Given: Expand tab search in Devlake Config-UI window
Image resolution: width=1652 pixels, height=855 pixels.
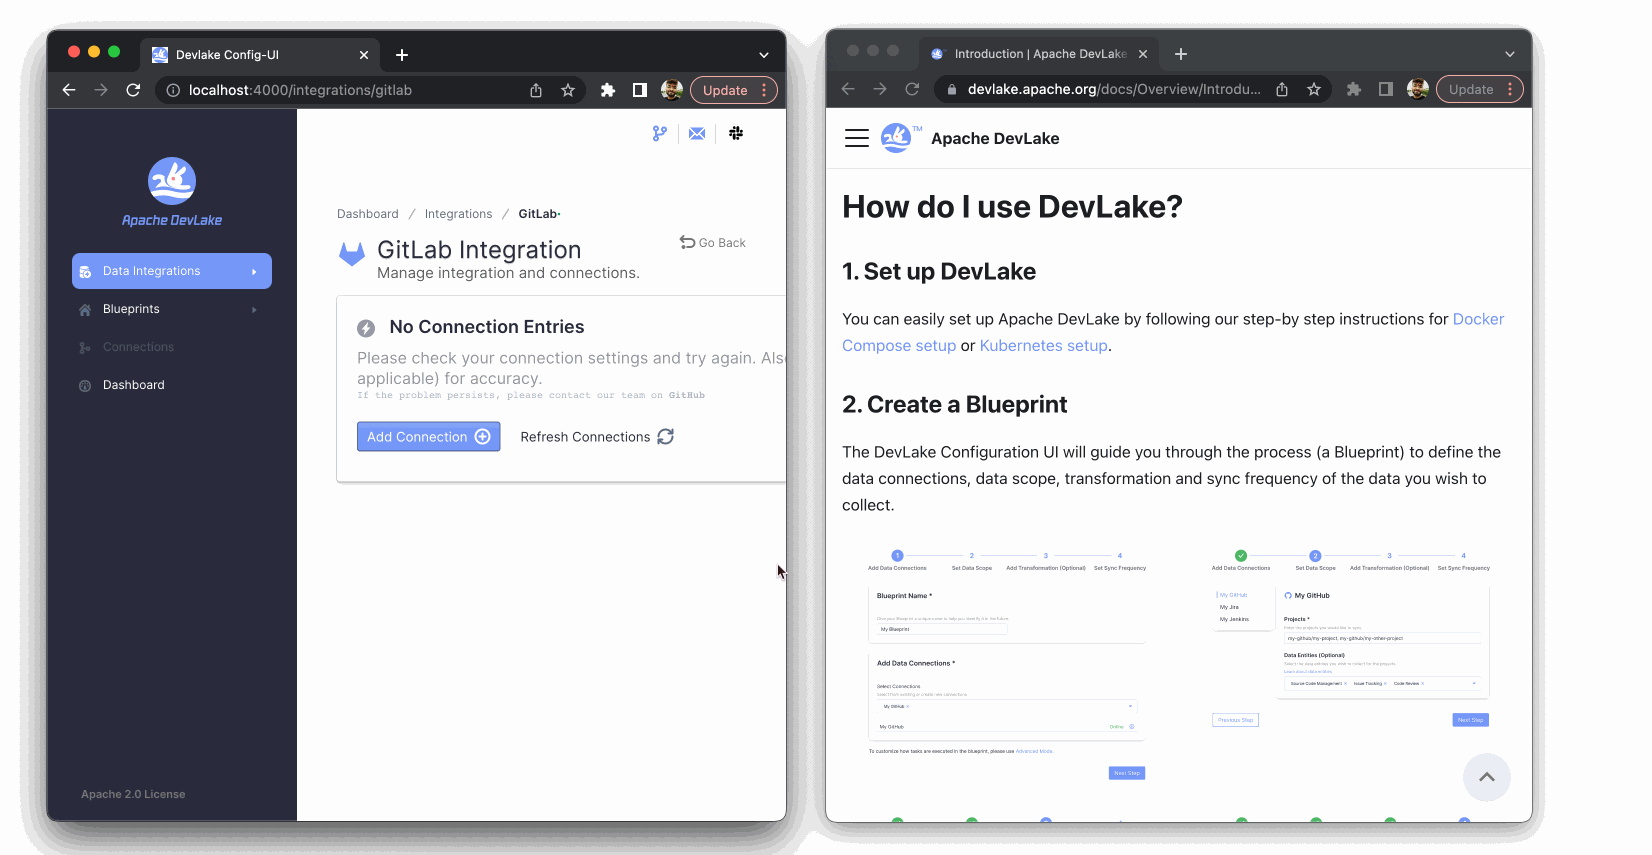Looking at the screenshot, I should pyautogui.click(x=764, y=55).
